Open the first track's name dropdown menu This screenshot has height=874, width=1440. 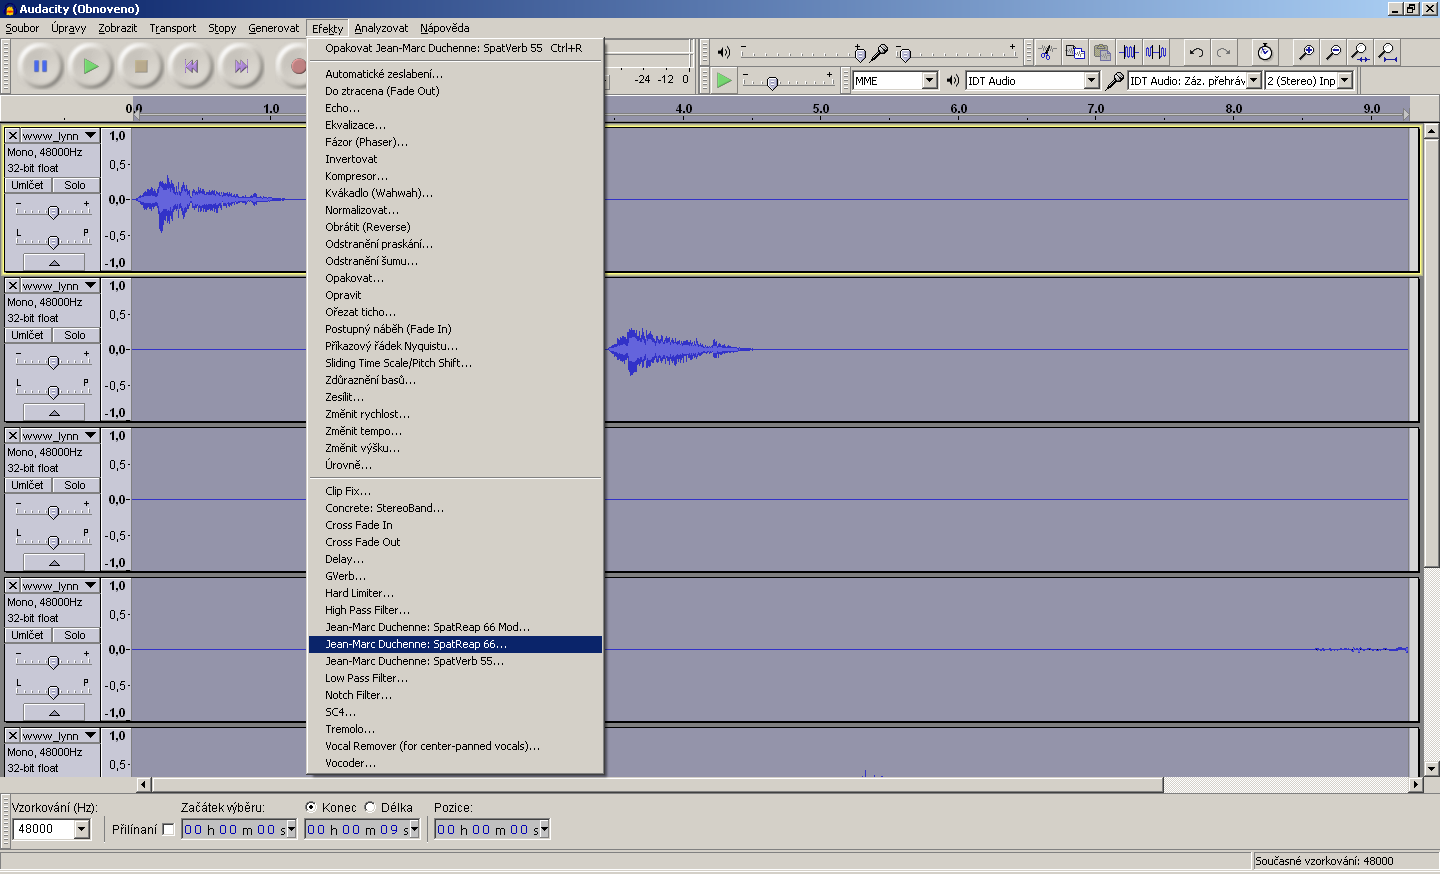60,135
